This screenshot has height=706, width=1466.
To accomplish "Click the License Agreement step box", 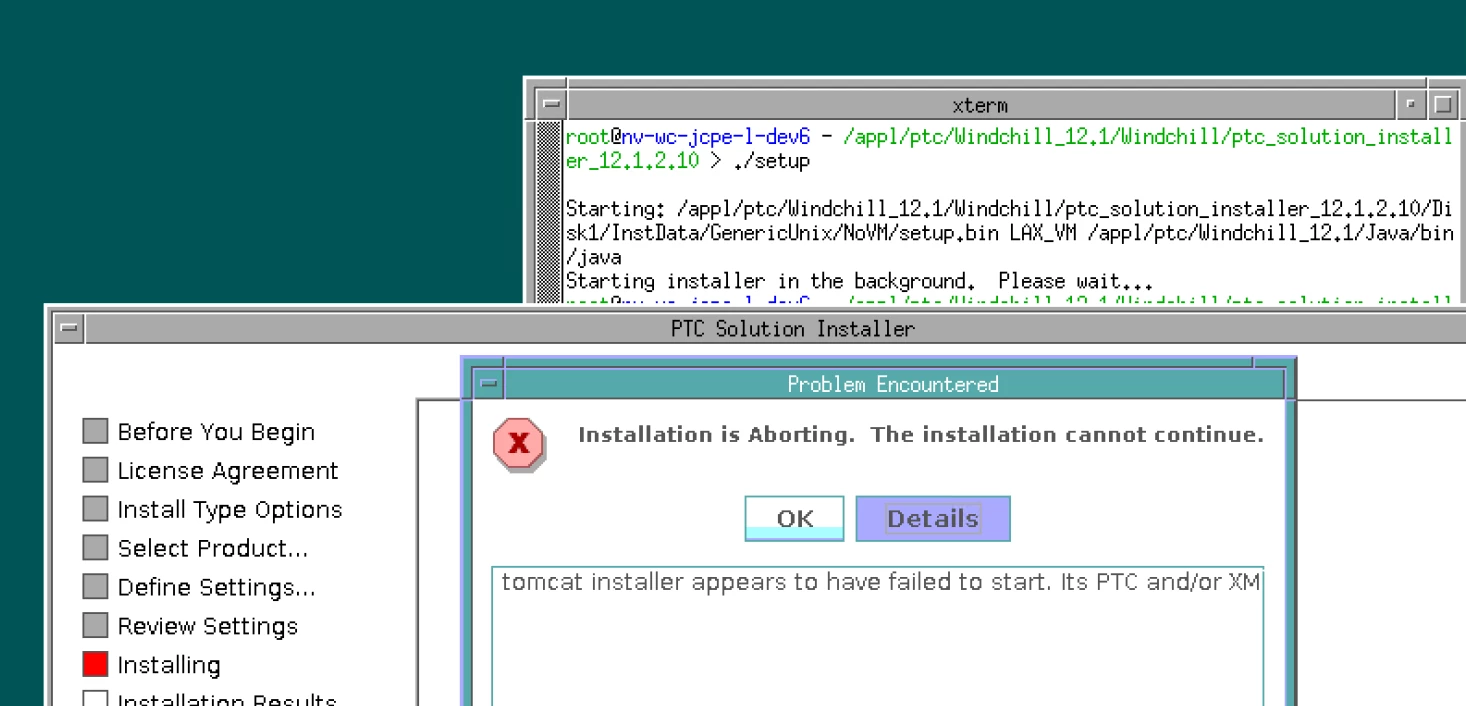I will point(95,470).
